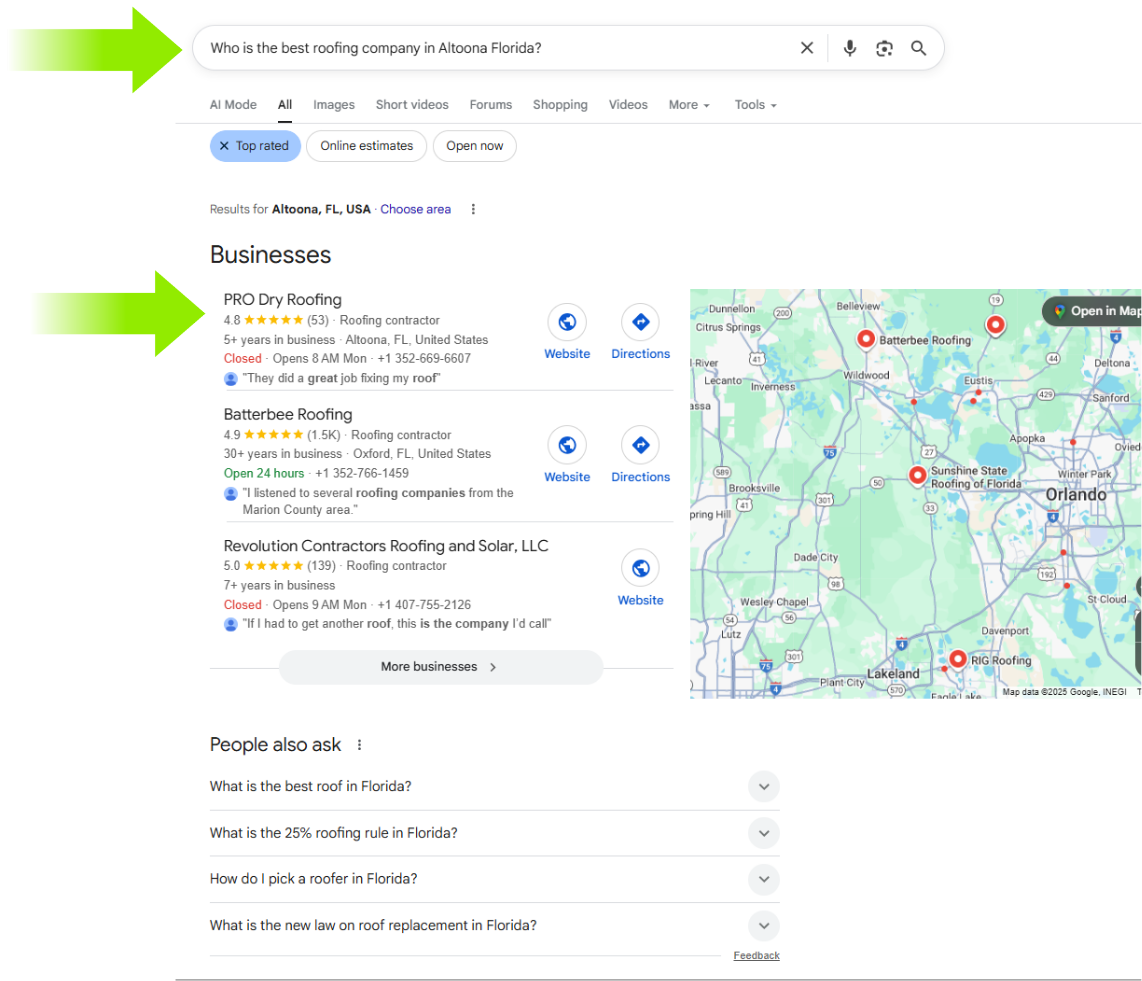The height and width of the screenshot is (981, 1142).
Task: Select the Batterbee Roofing map pin
Action: 865,338
